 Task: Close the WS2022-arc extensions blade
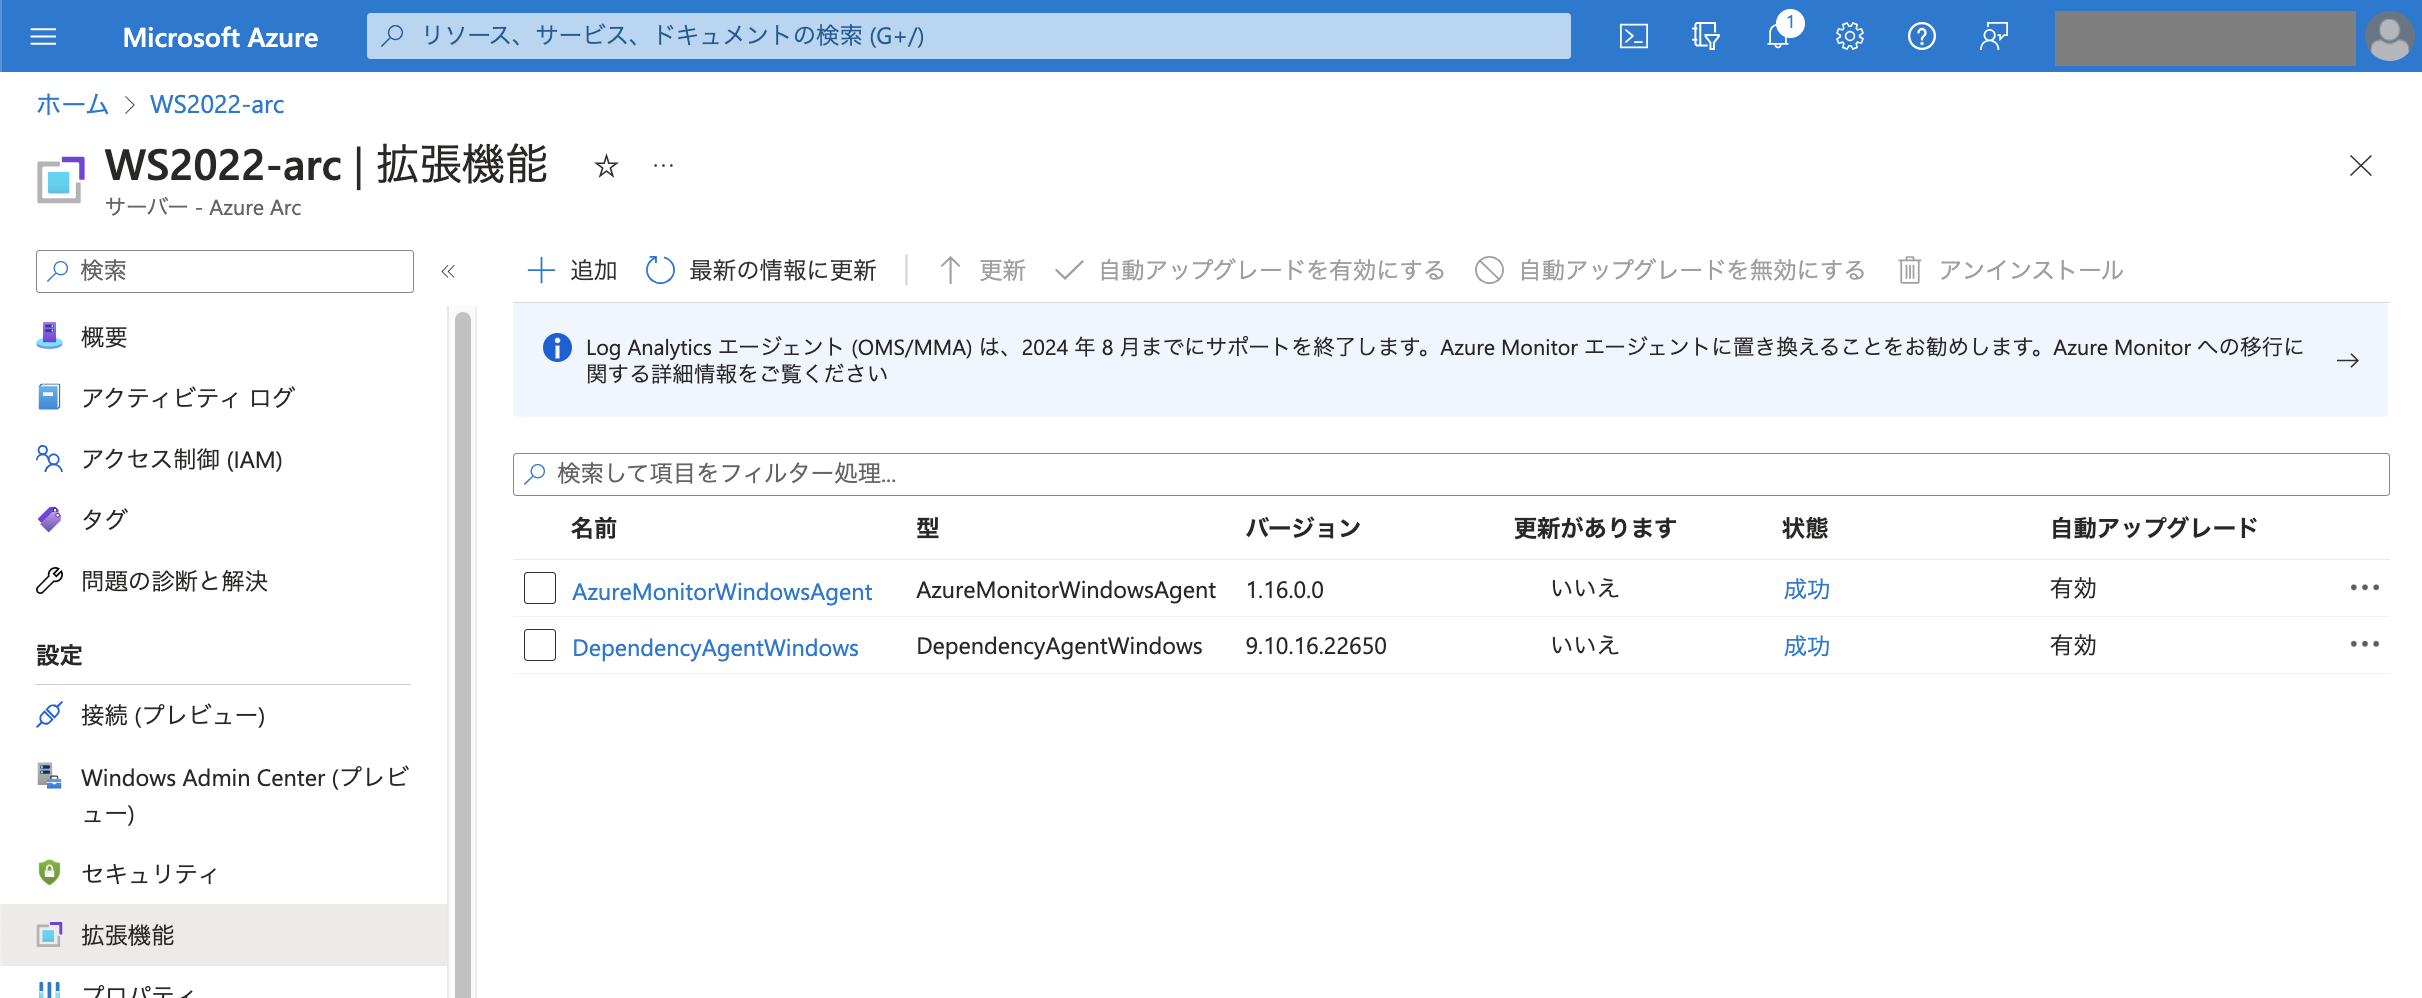click(x=2360, y=166)
